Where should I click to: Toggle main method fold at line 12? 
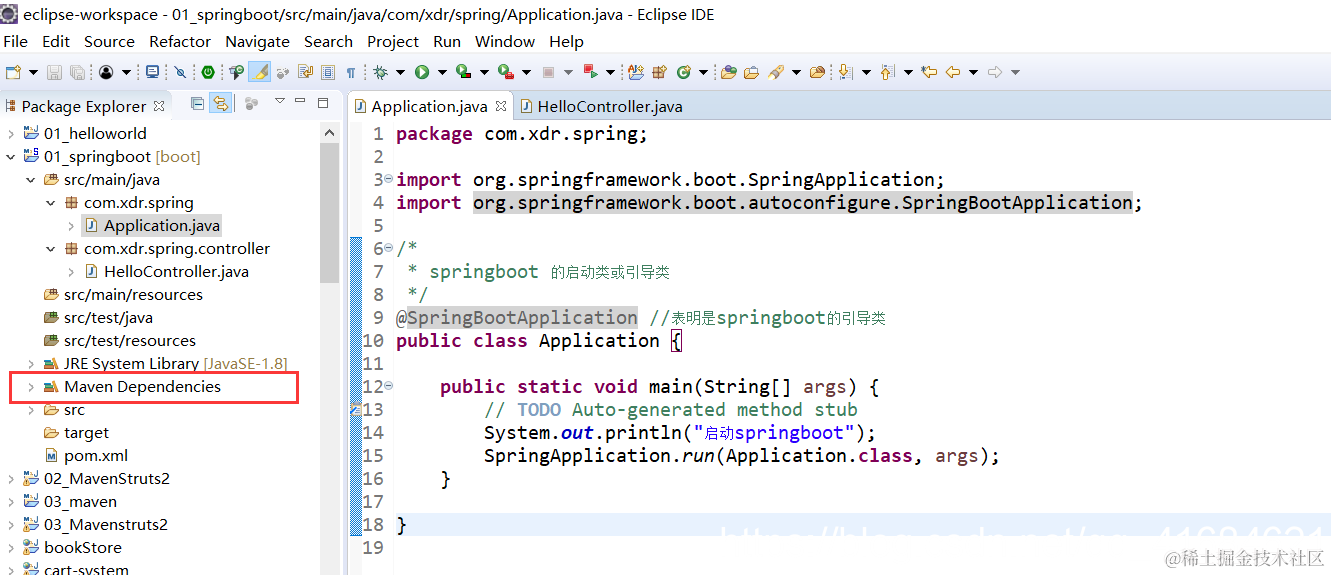[389, 387]
